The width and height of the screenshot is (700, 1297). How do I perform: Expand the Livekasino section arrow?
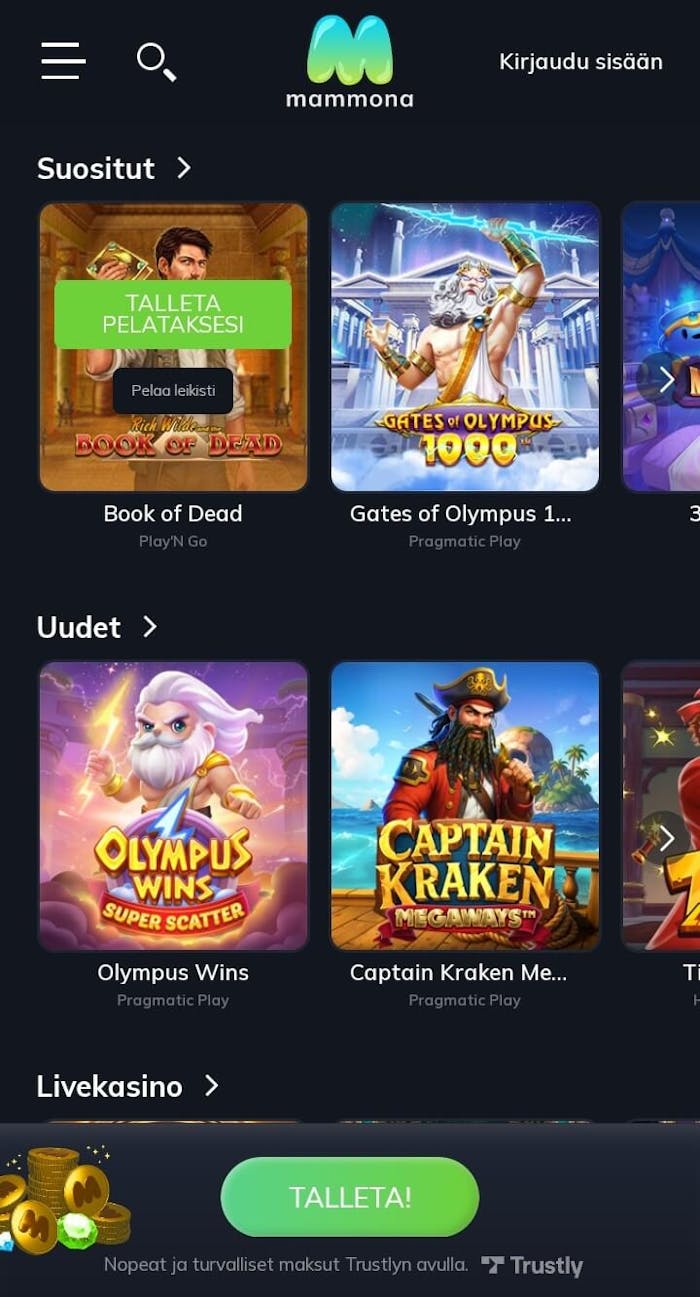pos(211,1085)
